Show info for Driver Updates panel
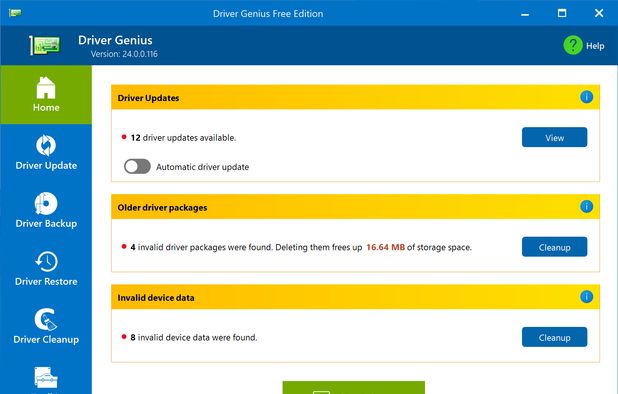Screen dimensions: 618x394 point(586,97)
